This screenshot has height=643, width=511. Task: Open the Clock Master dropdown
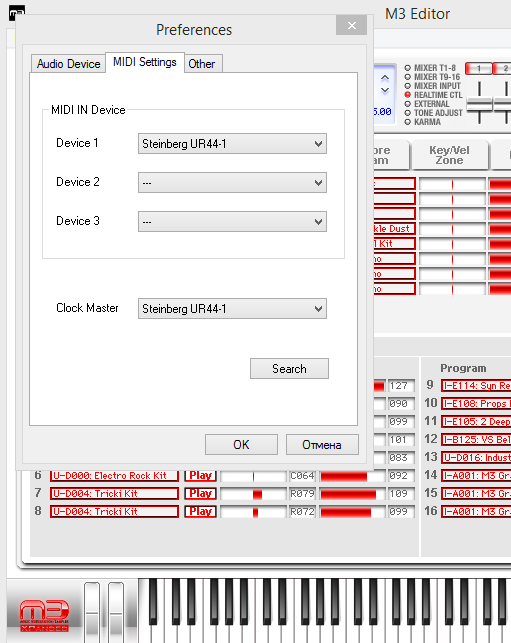232,308
